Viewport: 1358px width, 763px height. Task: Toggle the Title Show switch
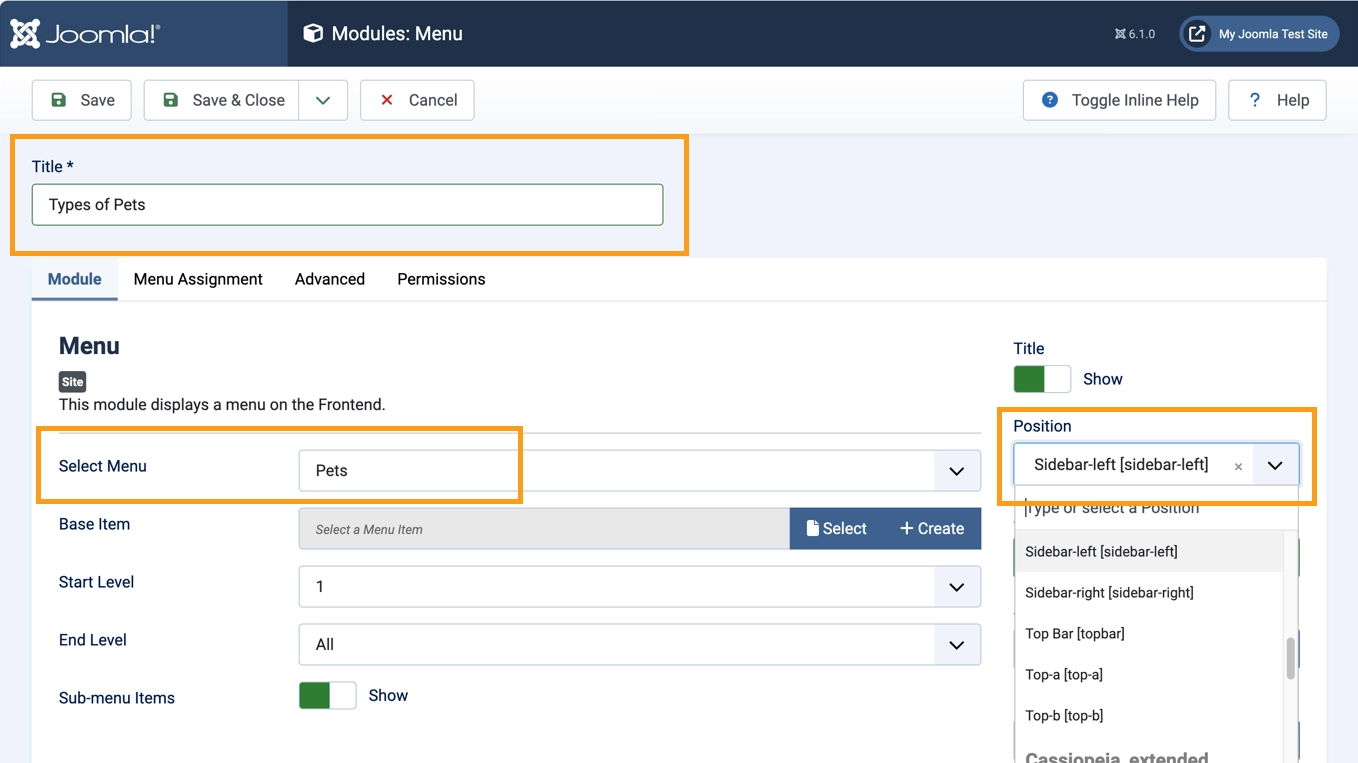[x=1042, y=379]
